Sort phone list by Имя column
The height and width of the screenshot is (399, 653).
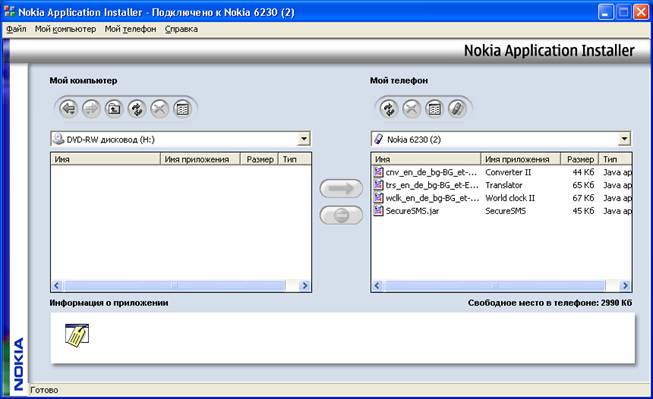tap(426, 159)
